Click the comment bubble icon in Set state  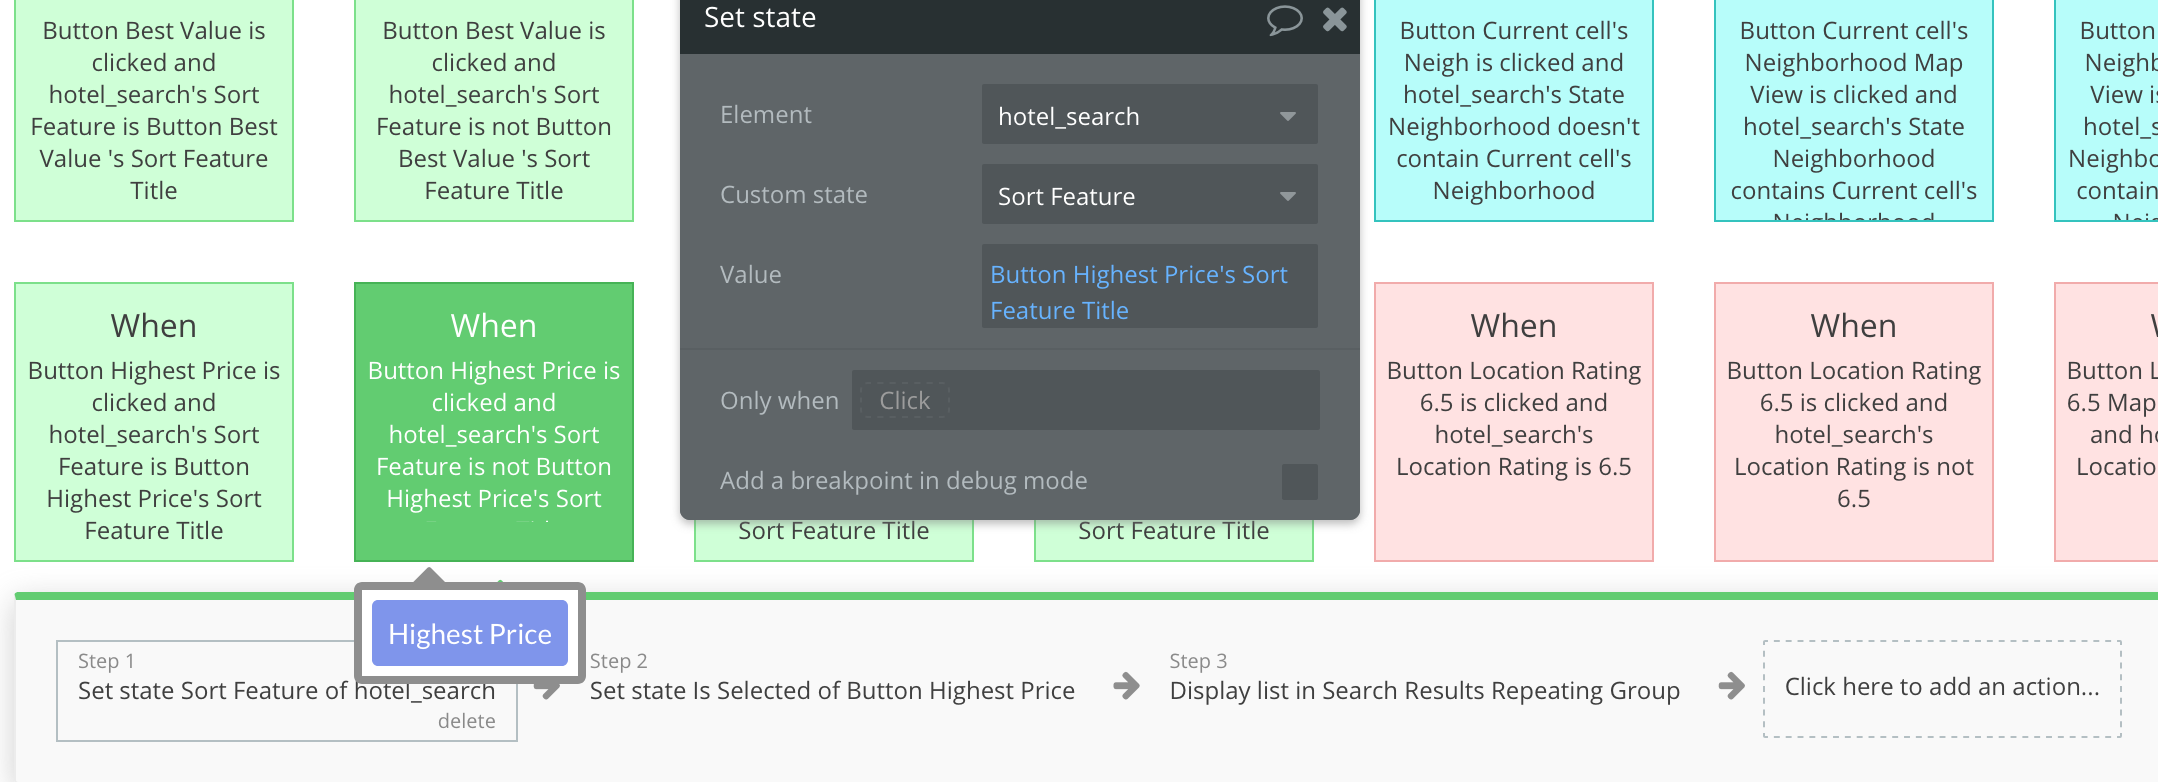[x=1284, y=19]
